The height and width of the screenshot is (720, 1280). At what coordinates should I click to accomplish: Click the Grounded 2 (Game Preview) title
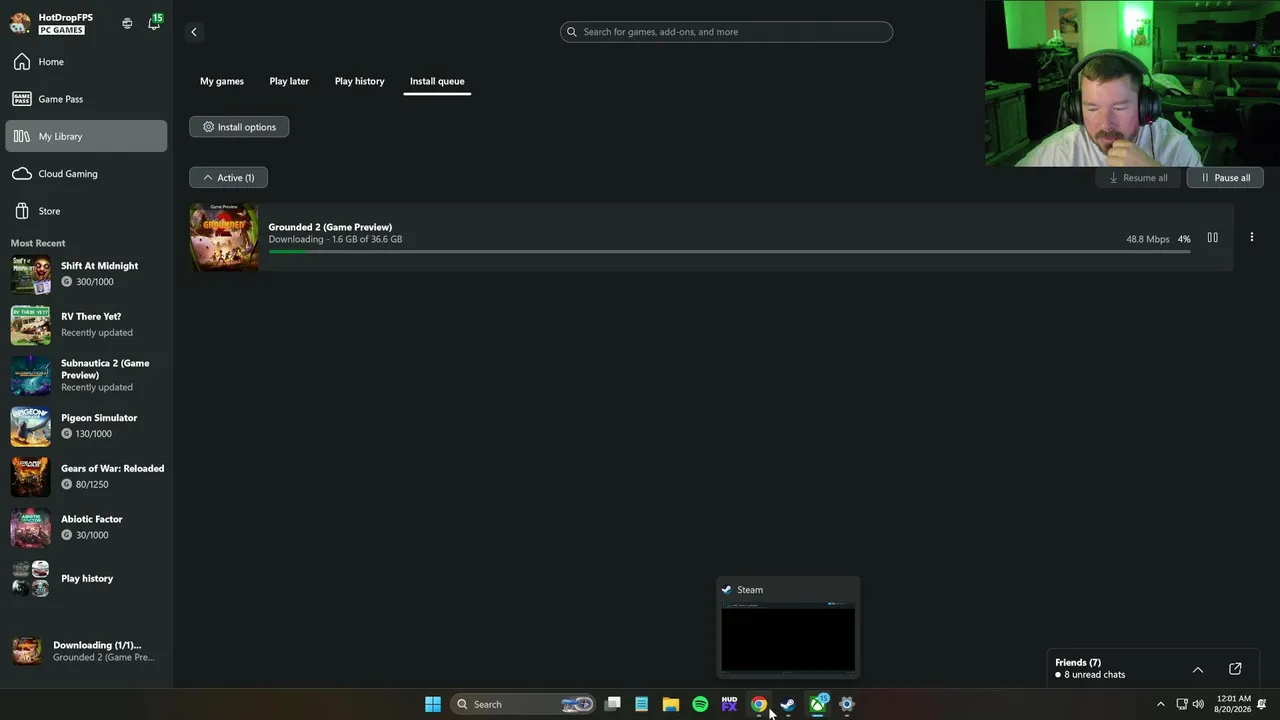[330, 227]
